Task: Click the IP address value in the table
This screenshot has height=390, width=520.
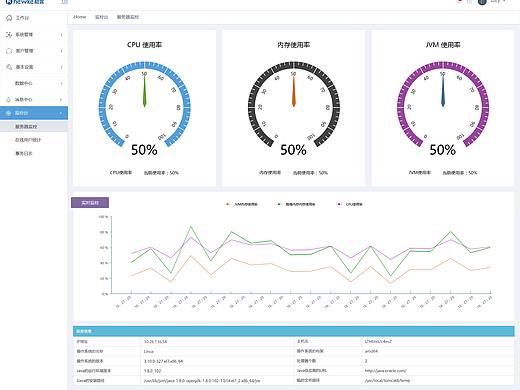Action: click(x=155, y=342)
